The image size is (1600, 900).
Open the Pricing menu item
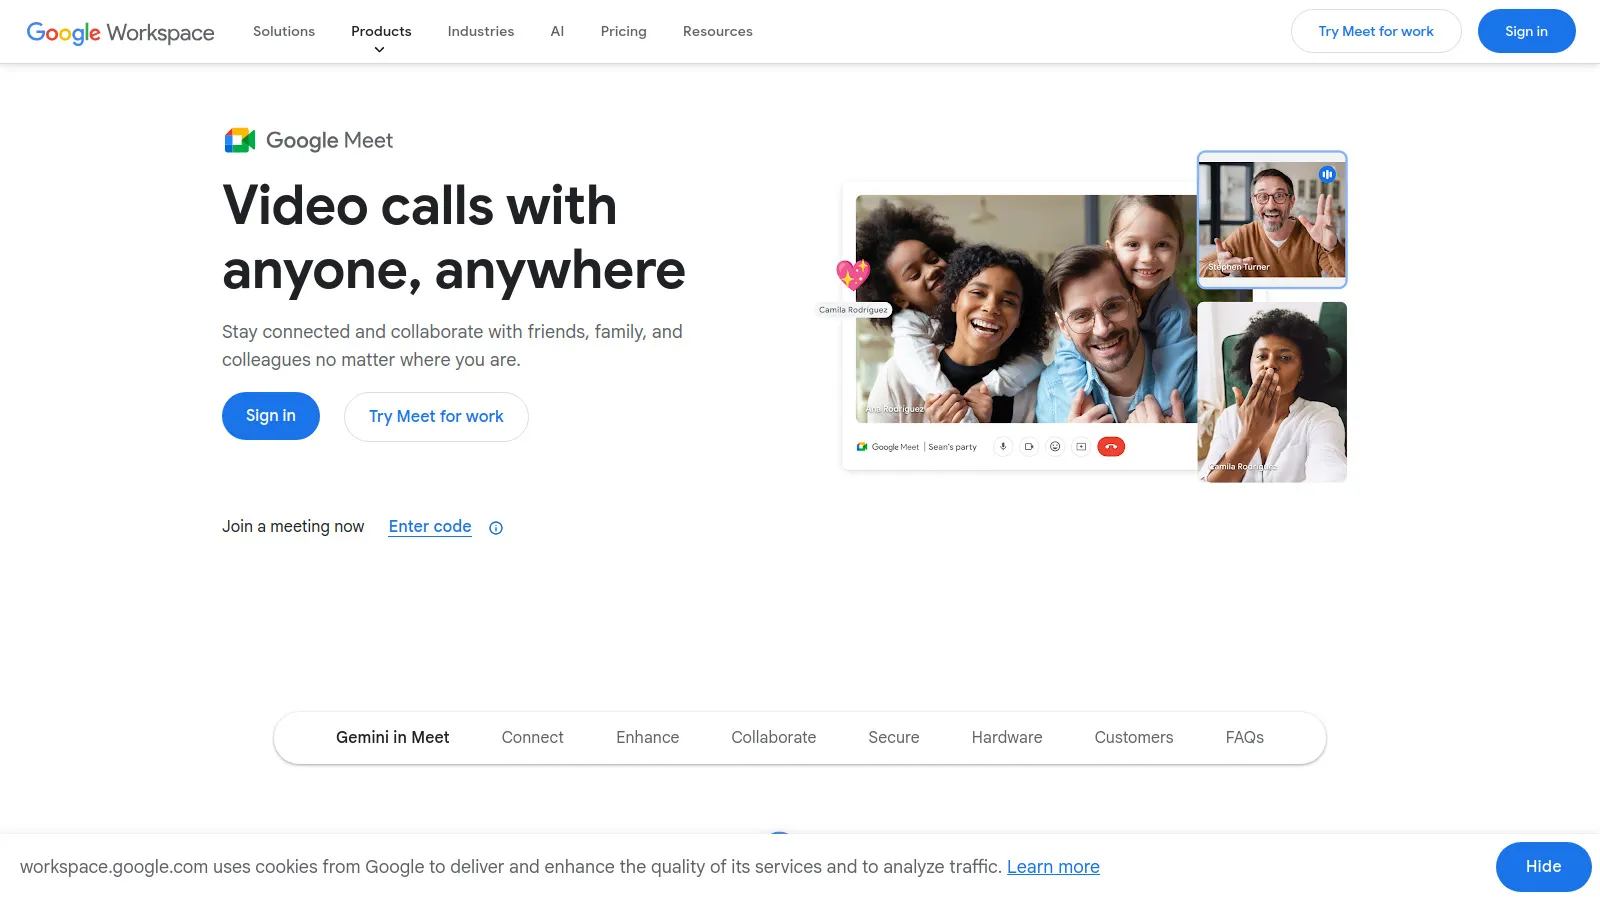(623, 31)
